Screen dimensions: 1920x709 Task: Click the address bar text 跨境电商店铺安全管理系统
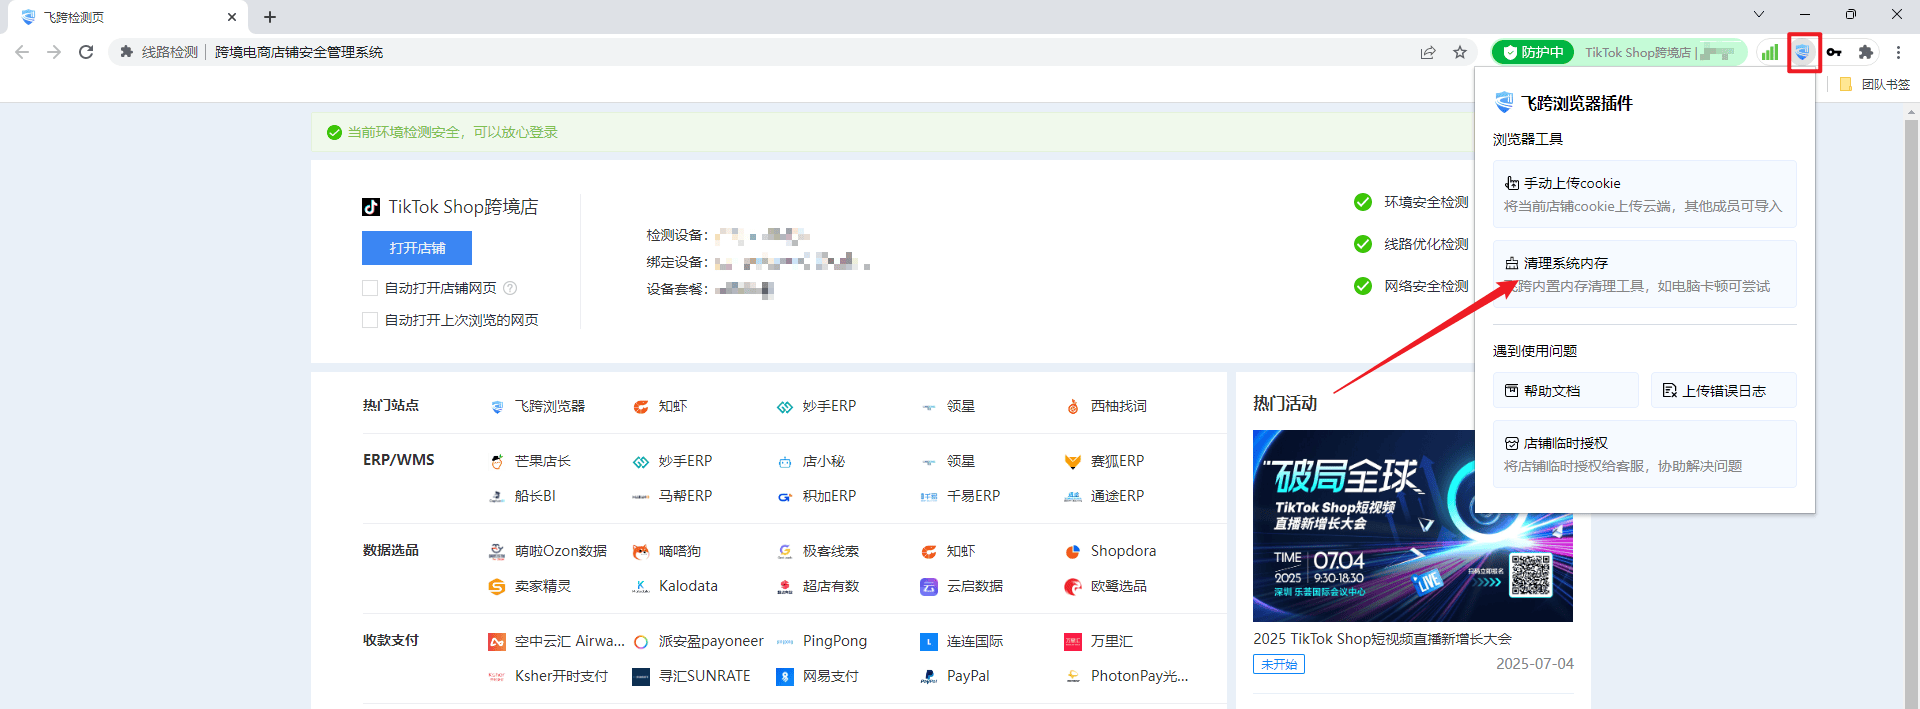point(299,52)
